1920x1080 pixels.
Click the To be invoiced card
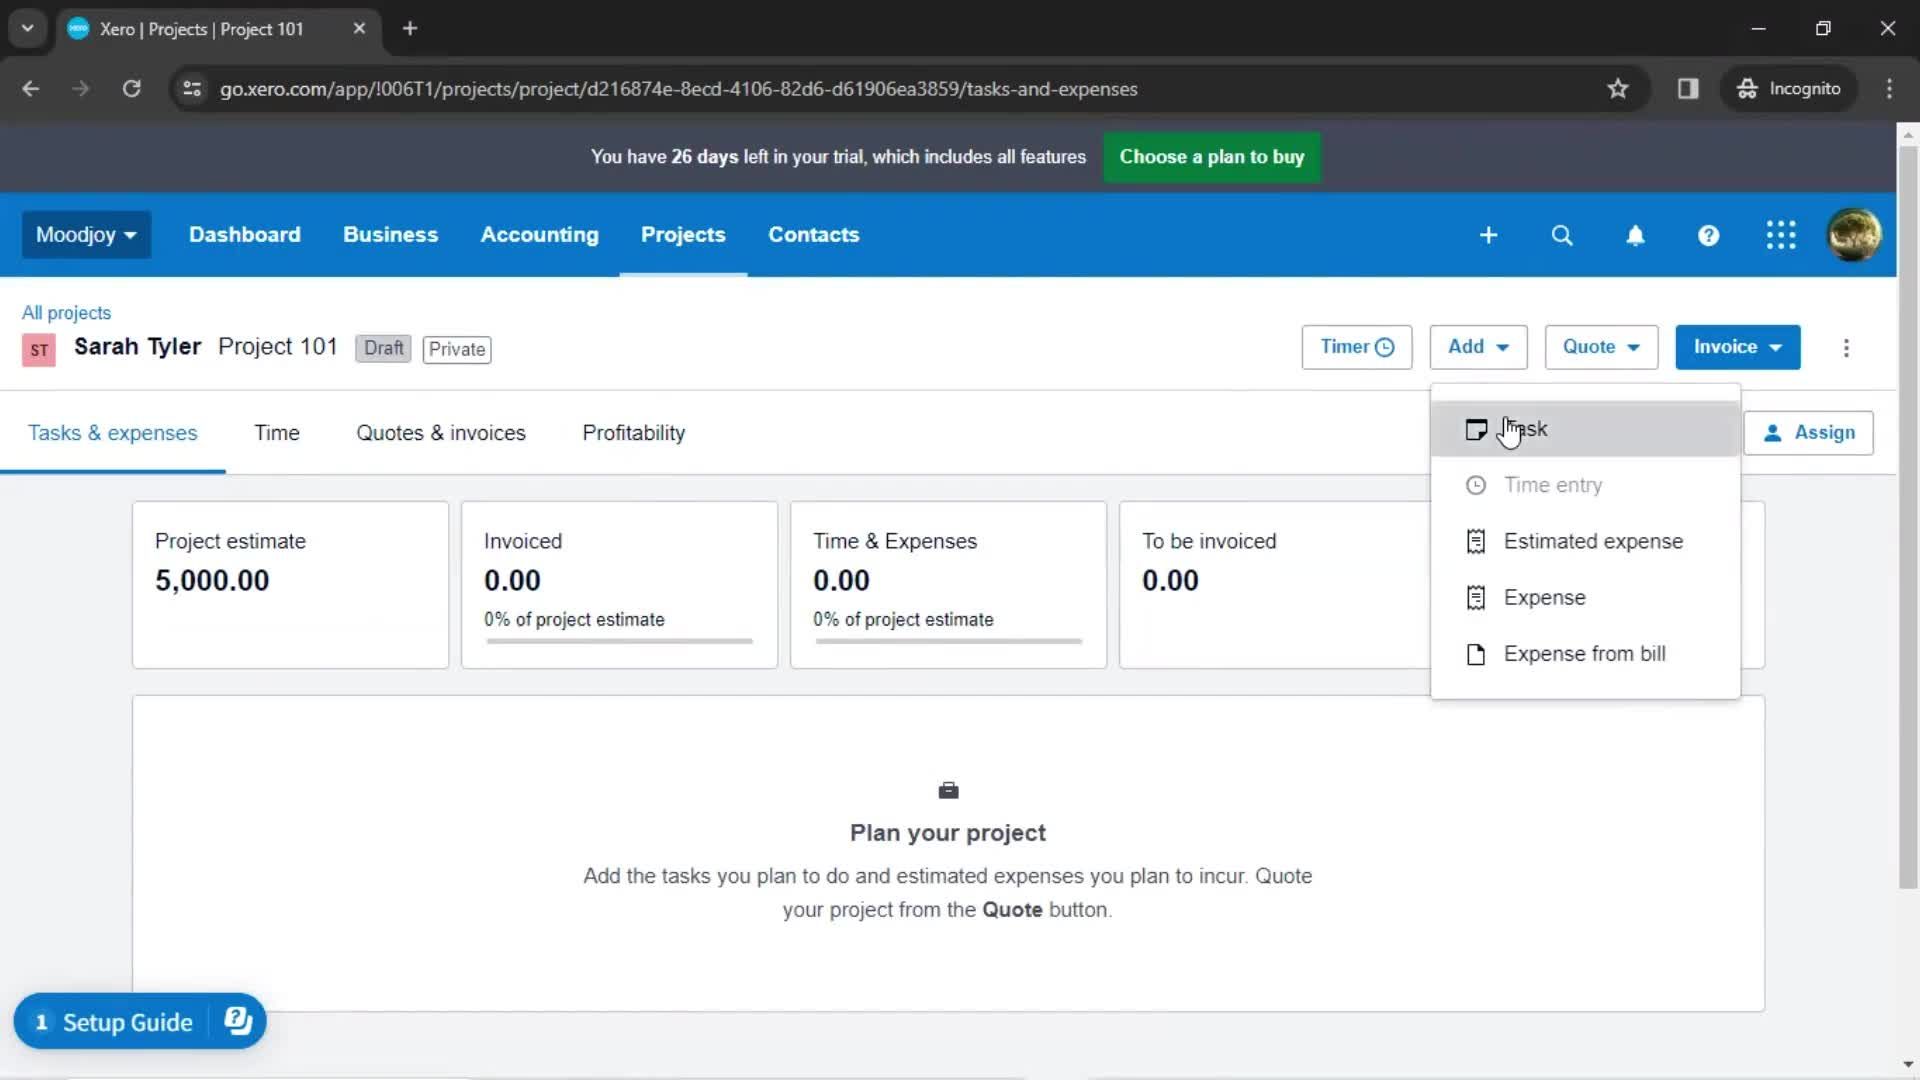point(1275,584)
